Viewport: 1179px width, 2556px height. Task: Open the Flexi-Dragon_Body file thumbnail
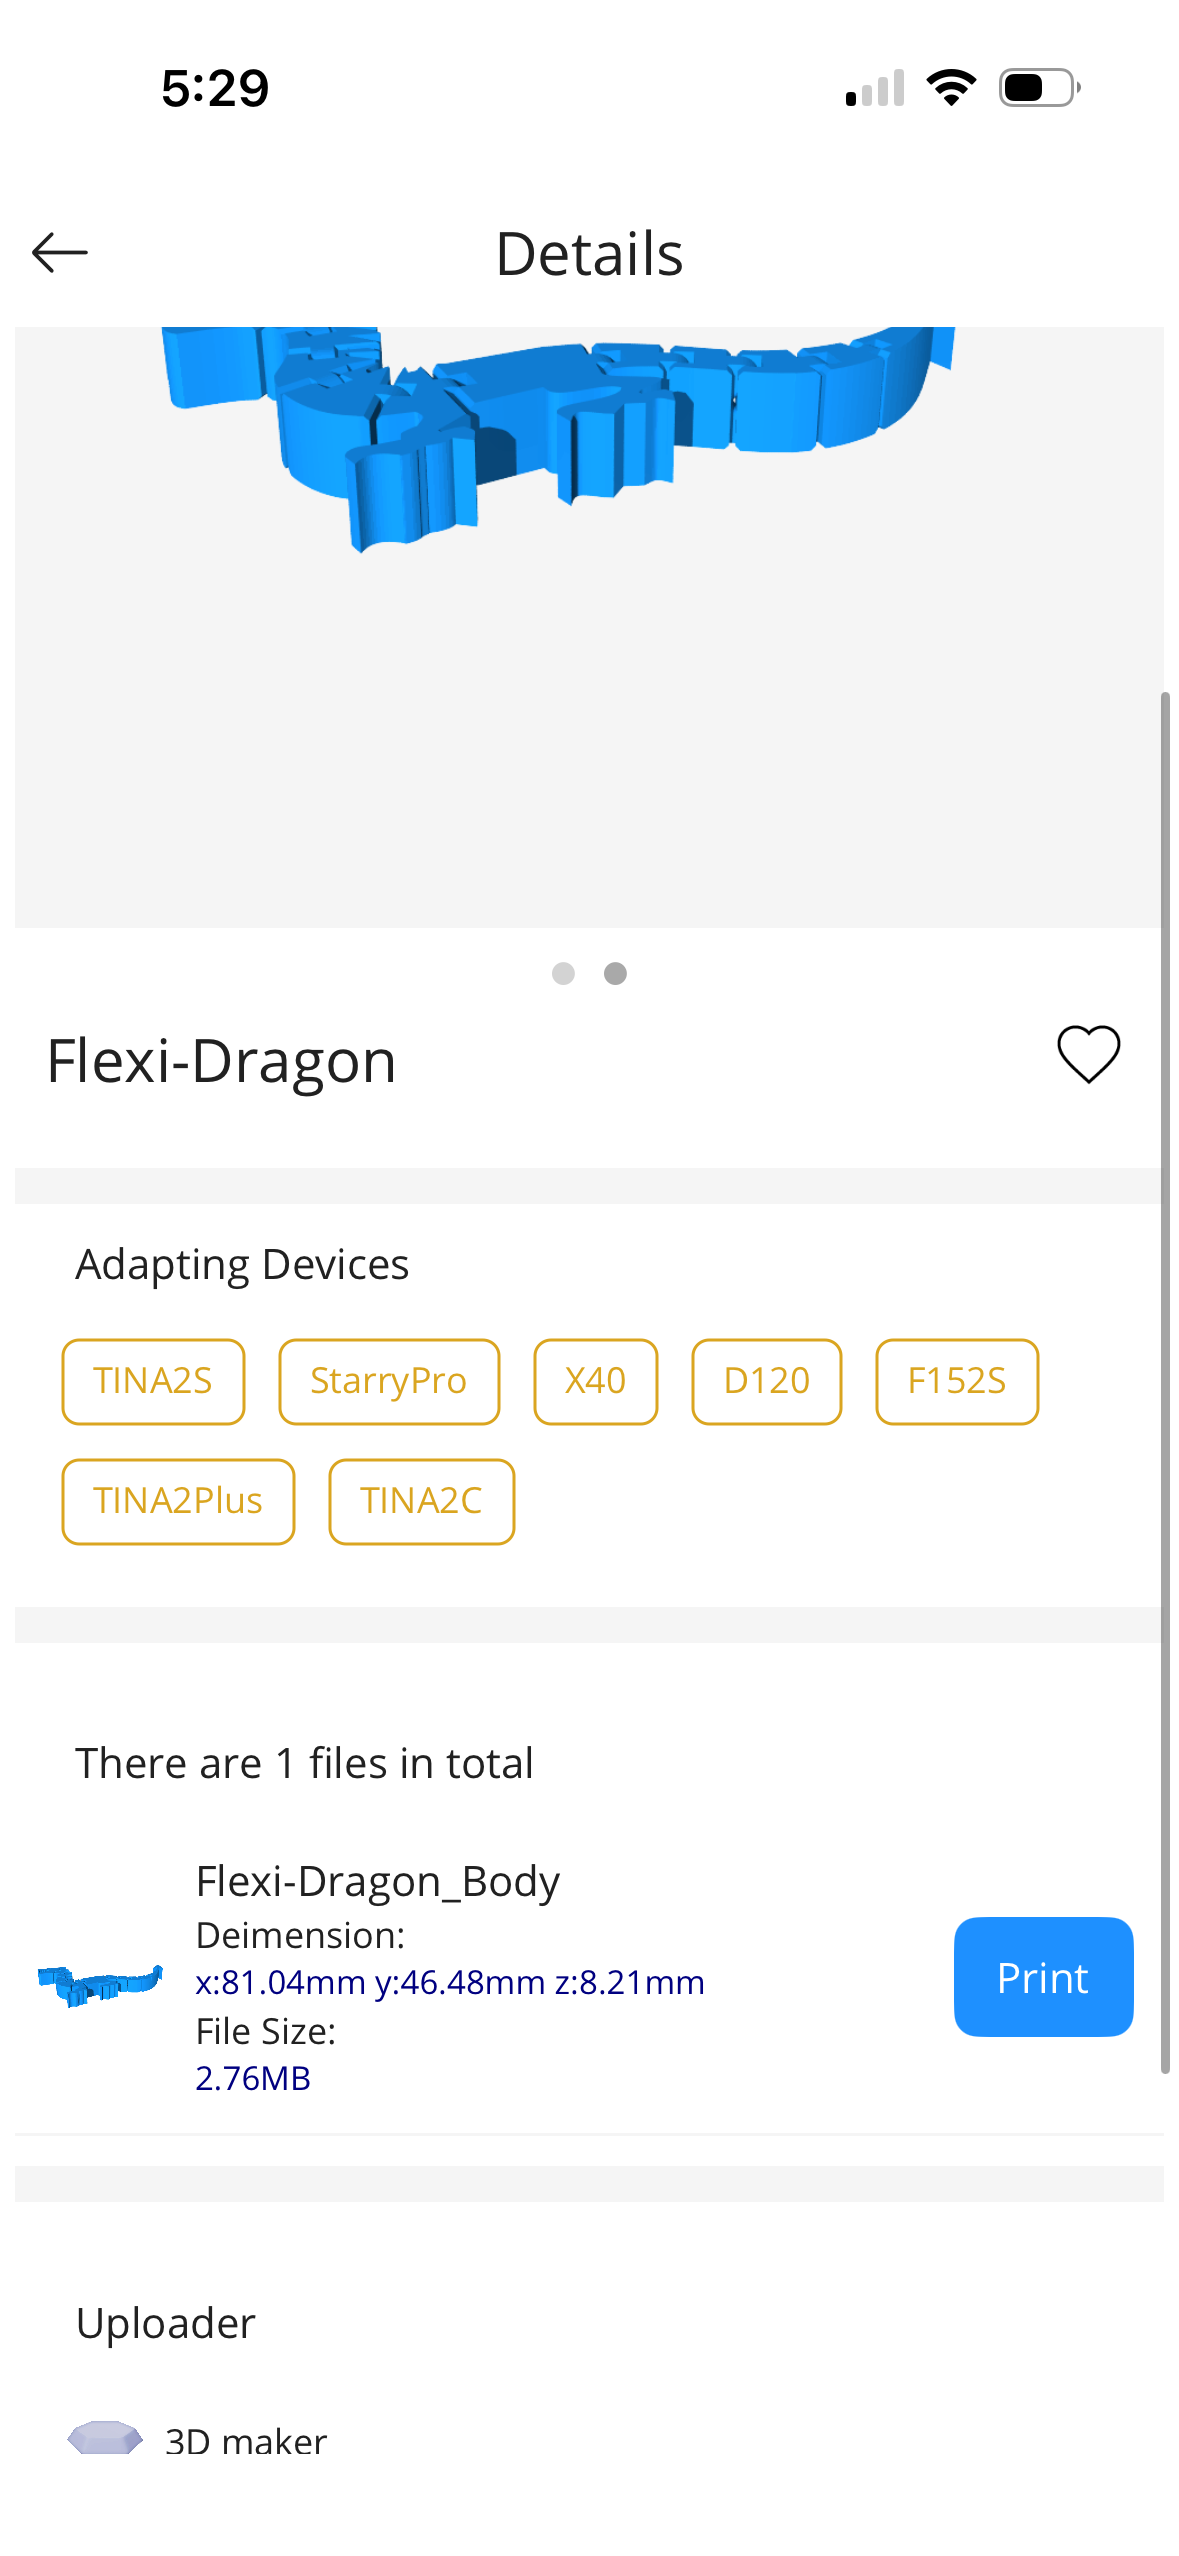point(100,1982)
